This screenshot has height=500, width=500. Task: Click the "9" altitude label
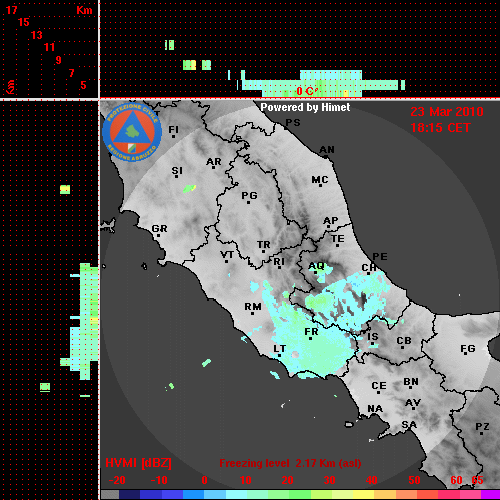58,60
